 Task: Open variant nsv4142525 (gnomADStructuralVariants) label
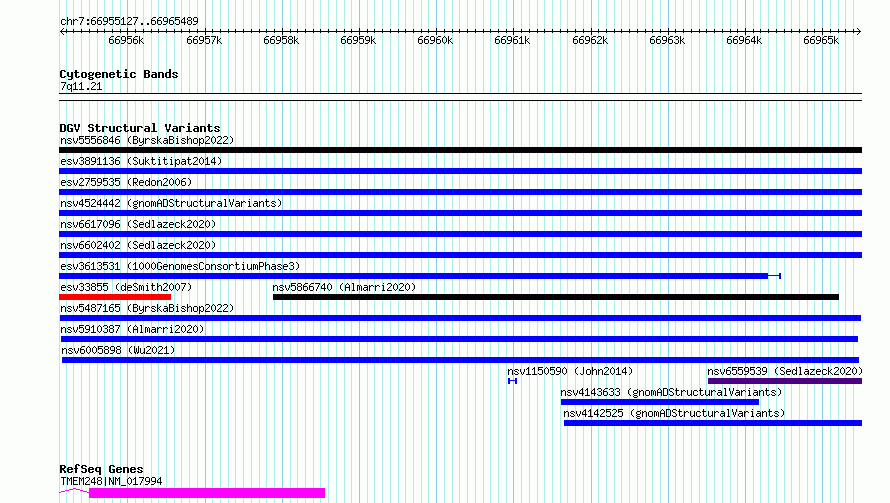674,413
